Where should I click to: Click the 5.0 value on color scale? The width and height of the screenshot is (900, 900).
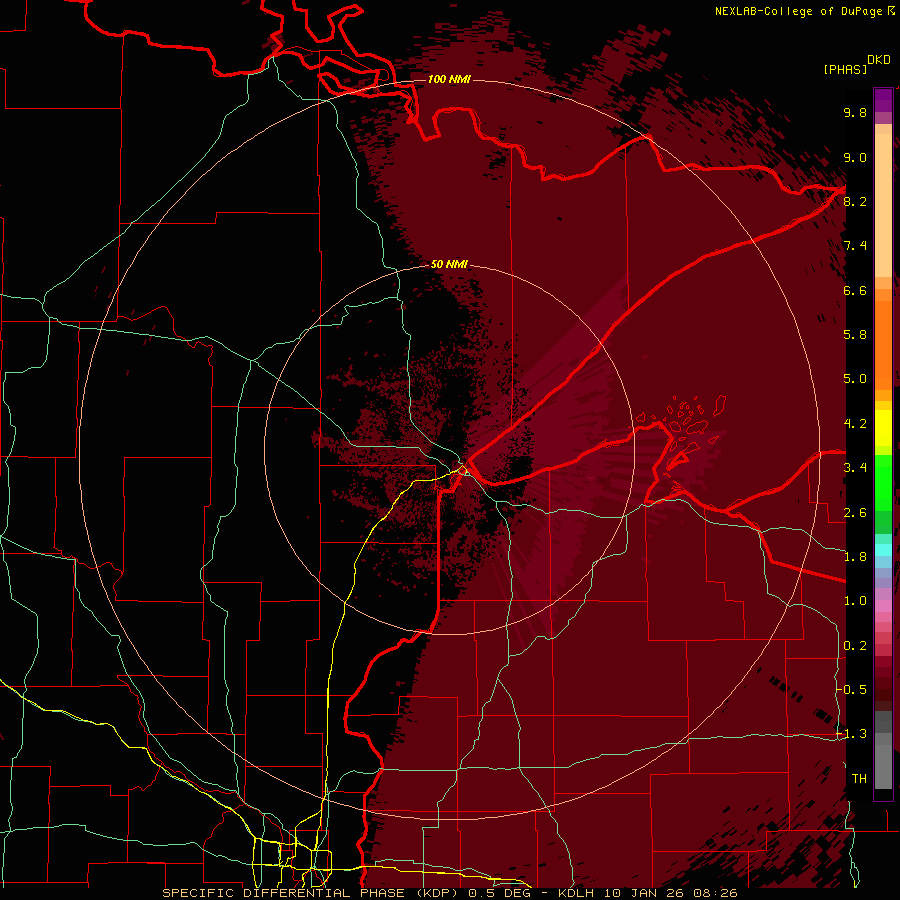click(855, 379)
